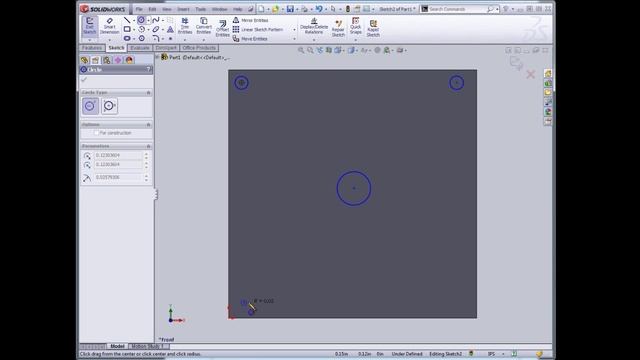The height and width of the screenshot is (360, 640).
Task: Click in the Search Commands field
Action: tap(456, 9)
